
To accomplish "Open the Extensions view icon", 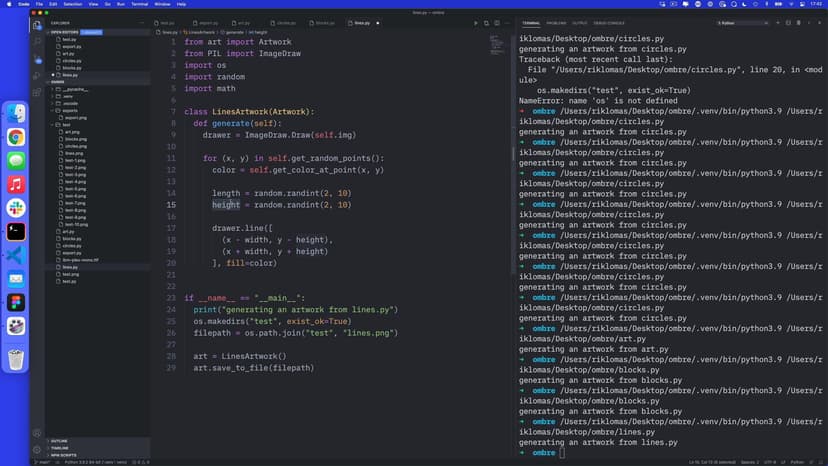I will click(x=37, y=91).
